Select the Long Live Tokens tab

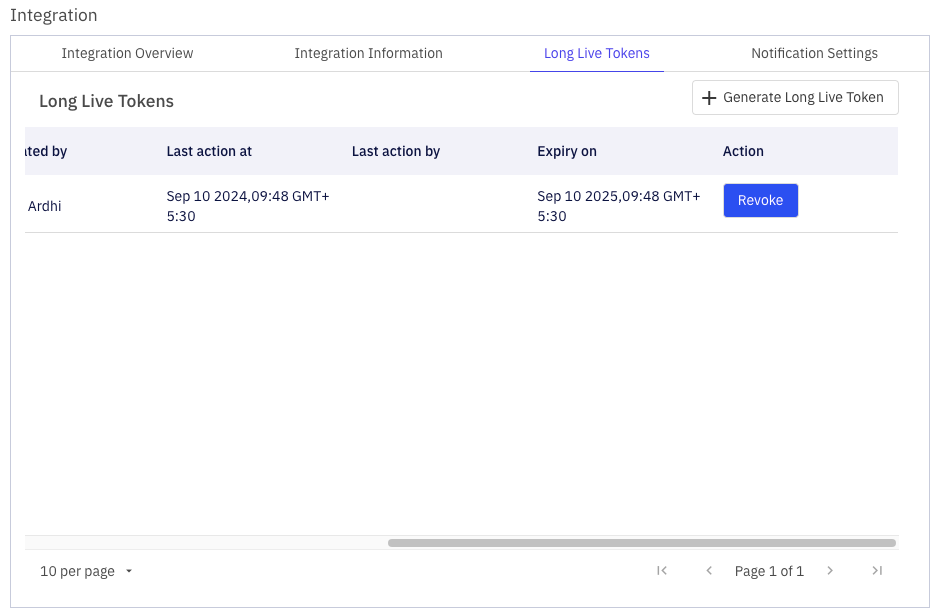(x=596, y=53)
